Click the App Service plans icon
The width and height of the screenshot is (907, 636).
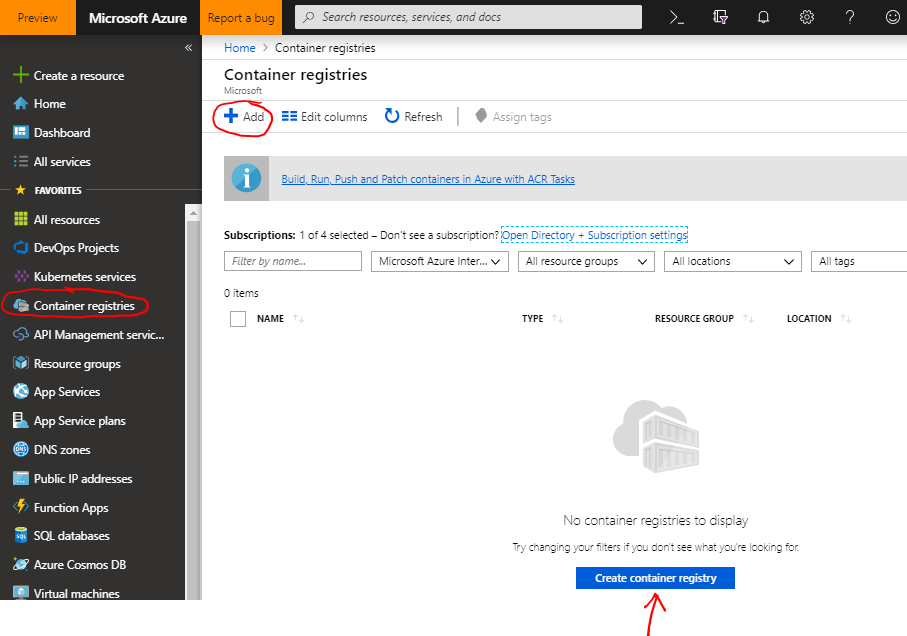click(x=20, y=420)
